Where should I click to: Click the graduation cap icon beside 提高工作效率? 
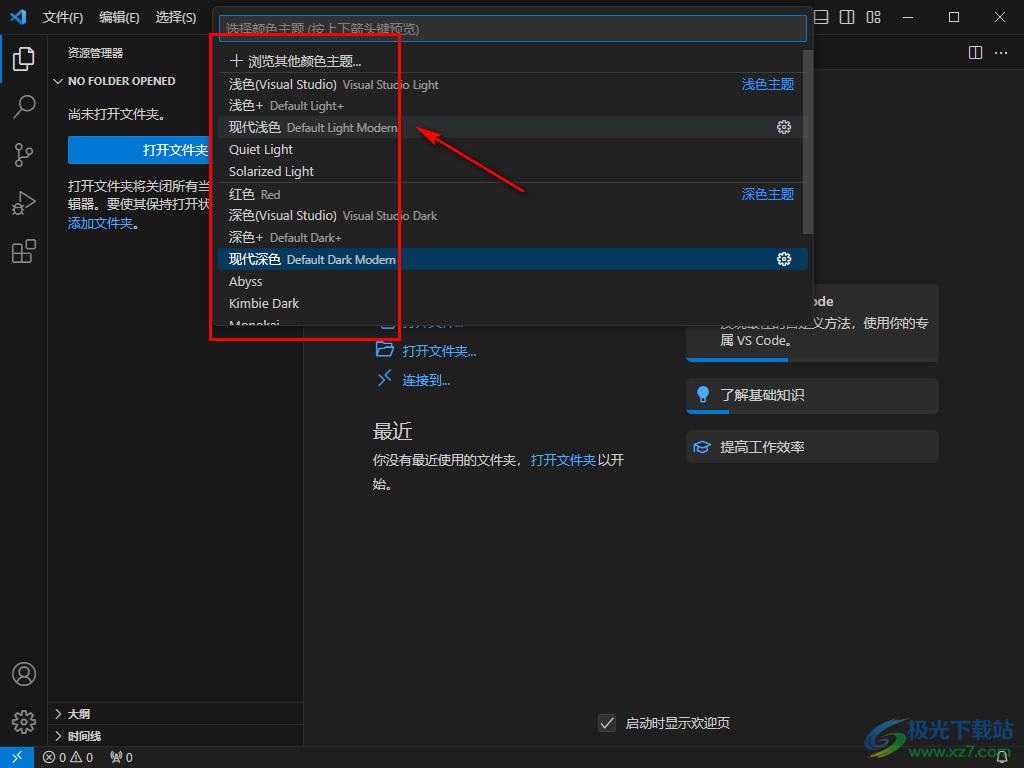702,447
